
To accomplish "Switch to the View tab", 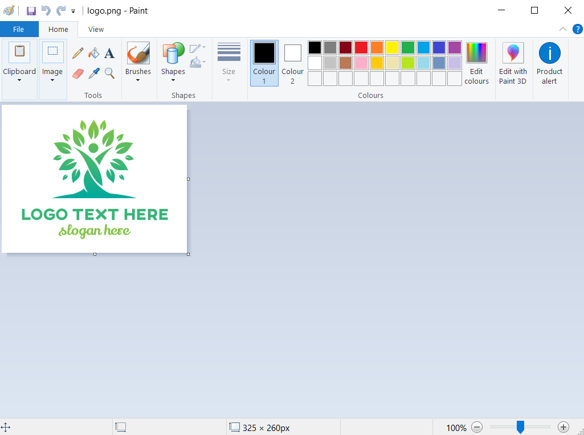I will tap(96, 29).
